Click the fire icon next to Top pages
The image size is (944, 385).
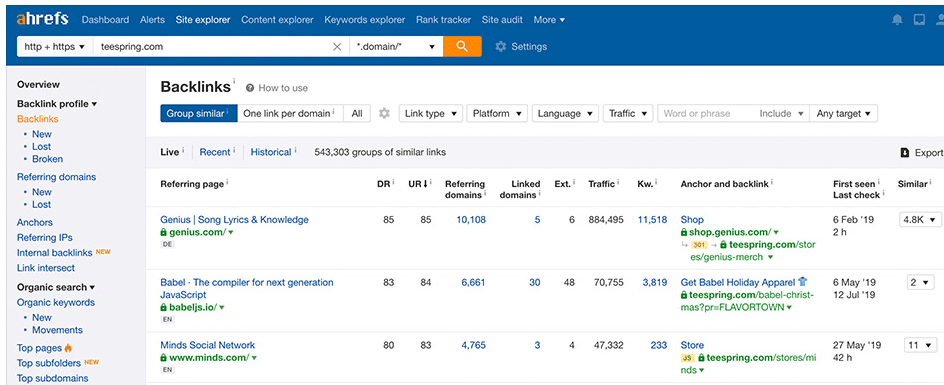(x=68, y=348)
